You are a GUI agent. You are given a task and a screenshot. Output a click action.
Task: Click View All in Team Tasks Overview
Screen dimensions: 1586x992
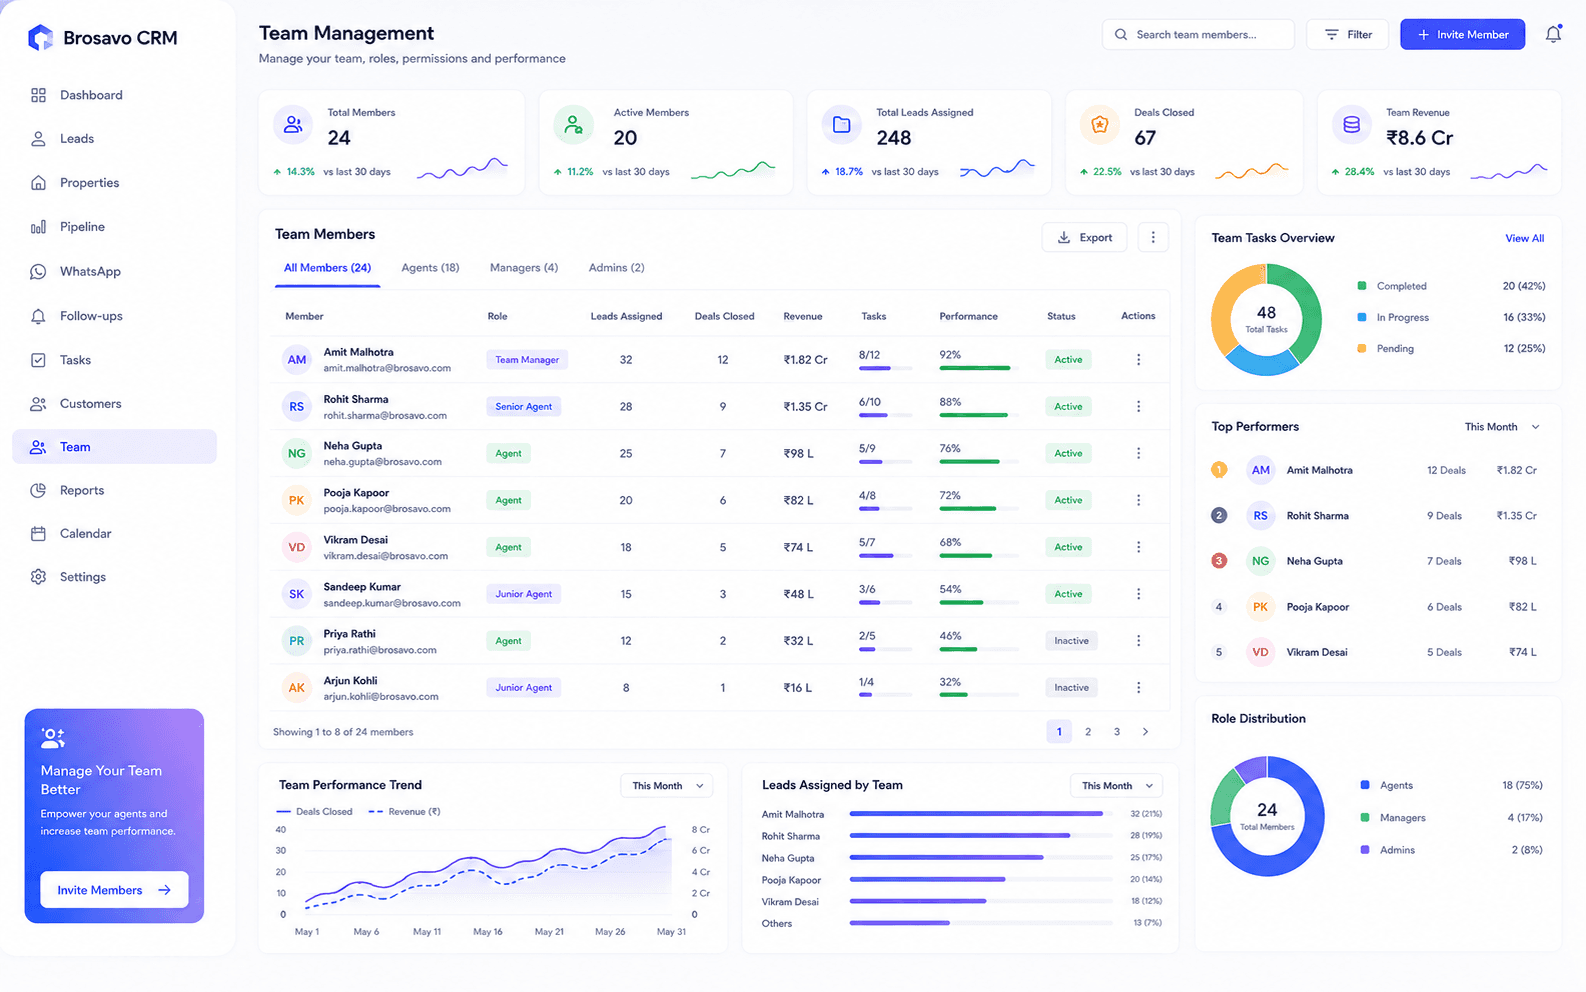coord(1524,238)
